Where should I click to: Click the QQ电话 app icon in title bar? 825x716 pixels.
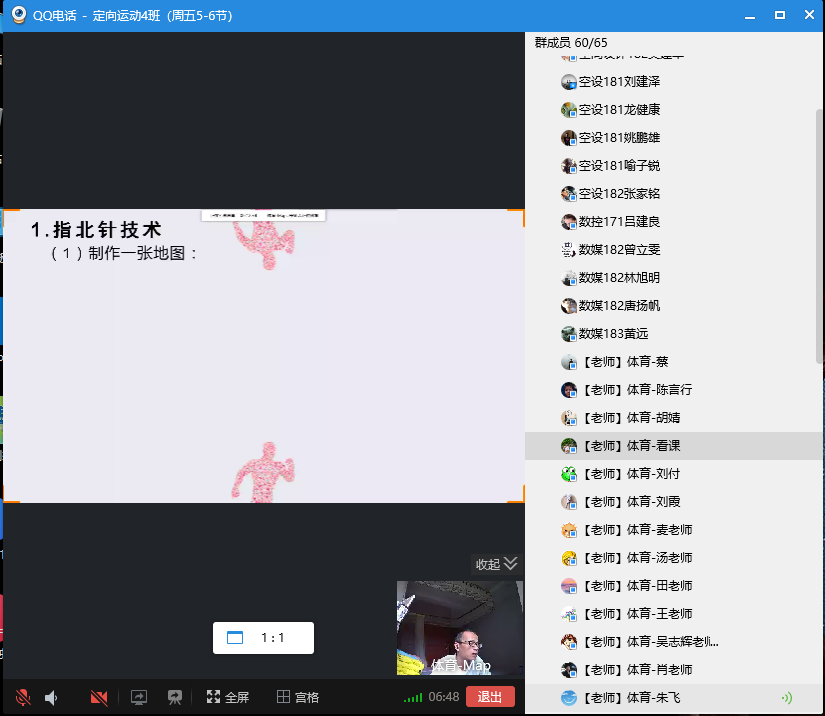pyautogui.click(x=18, y=14)
